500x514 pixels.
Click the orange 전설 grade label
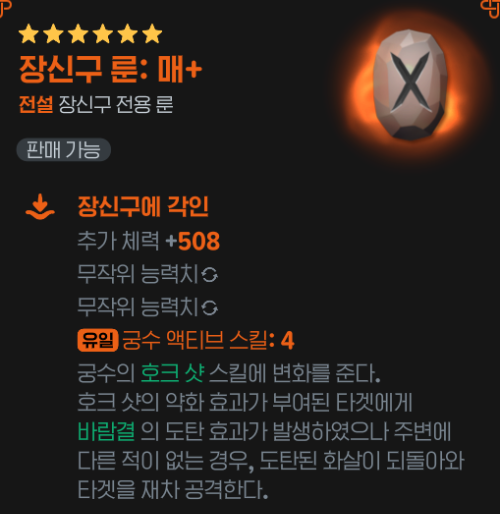pos(36,104)
